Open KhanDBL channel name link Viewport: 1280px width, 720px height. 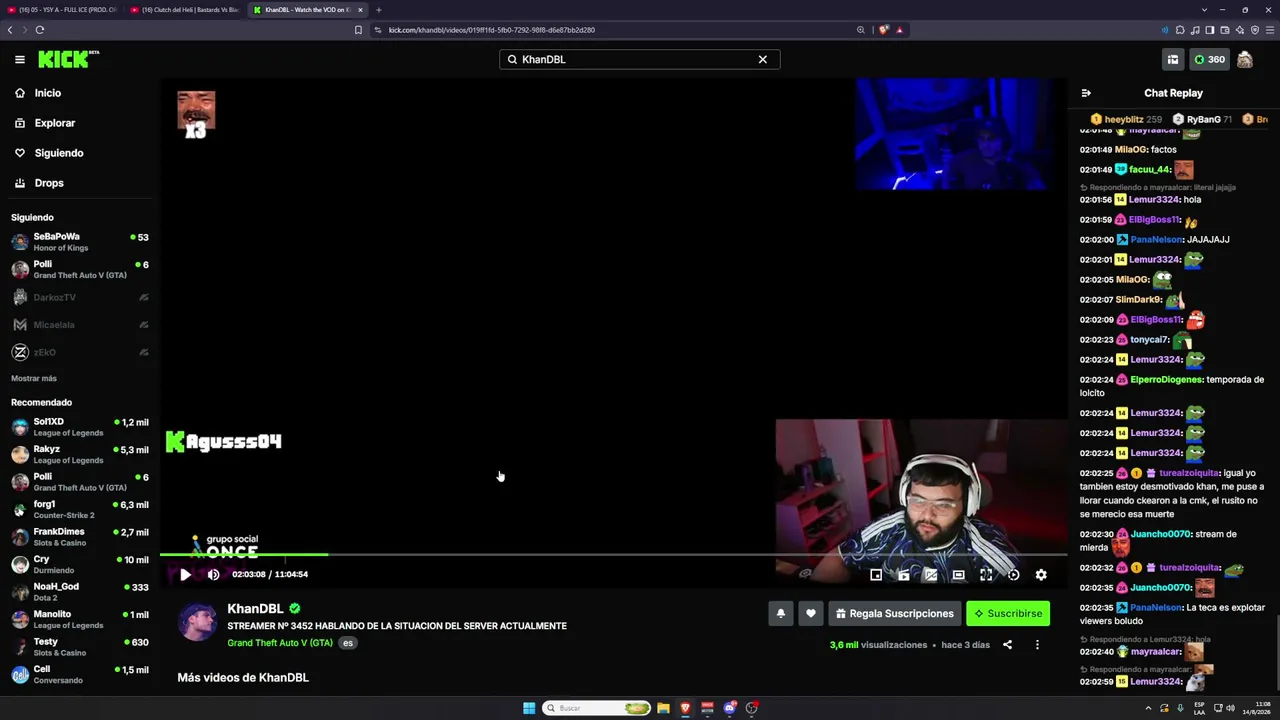255,608
